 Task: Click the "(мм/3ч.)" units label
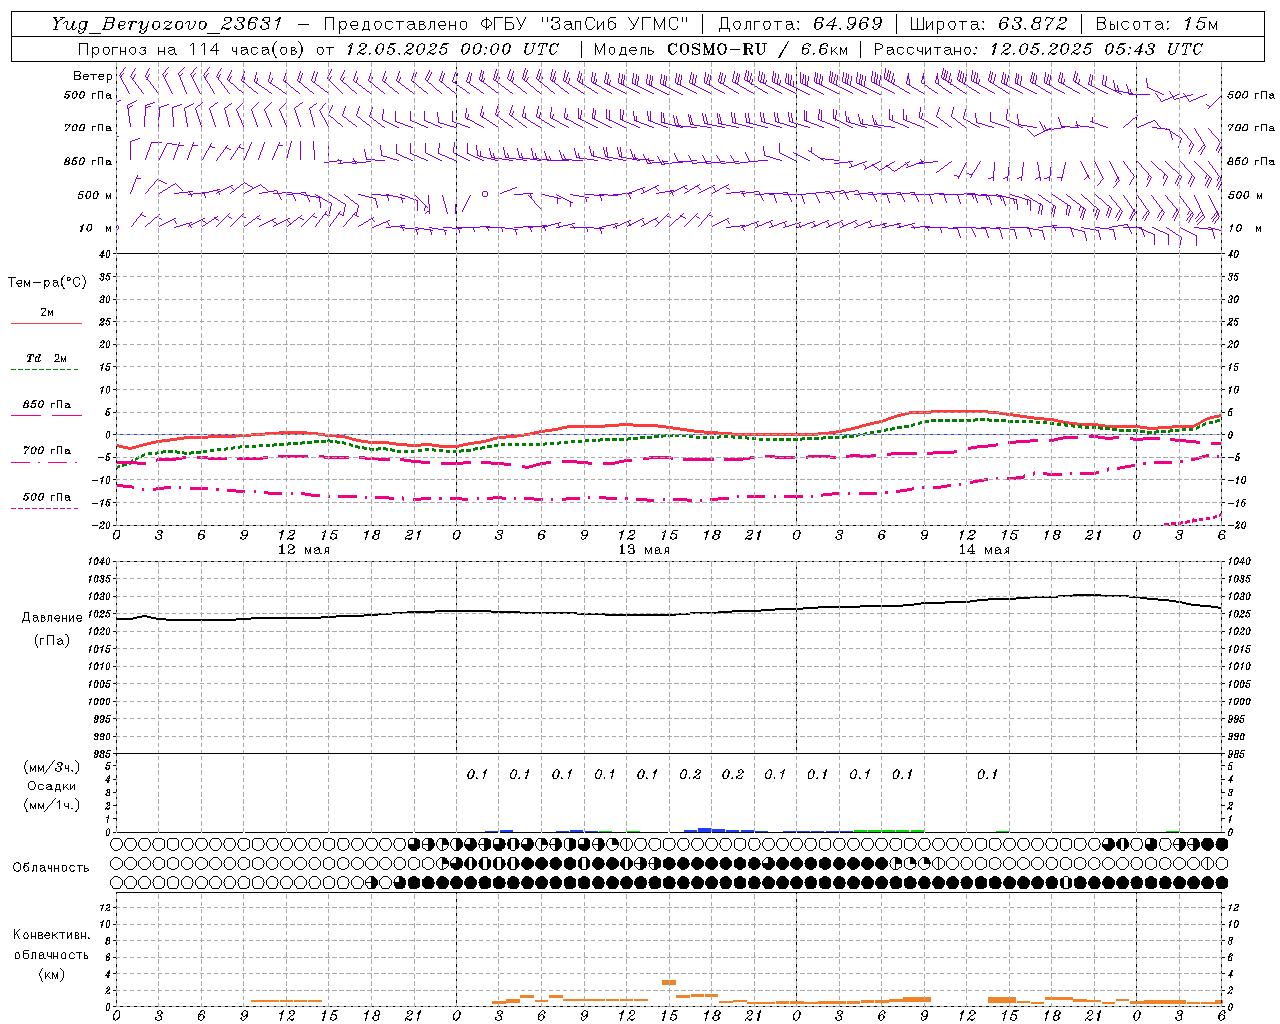[52, 767]
